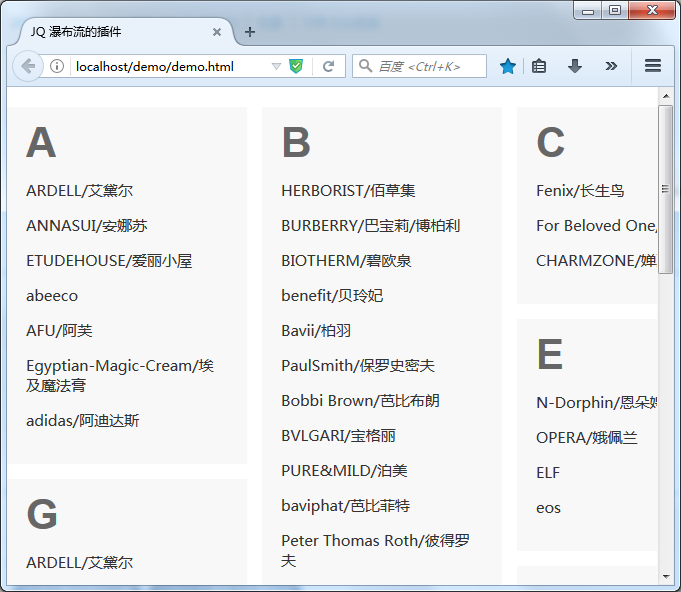Screen dimensions: 681x592
Task: Click scrollbar down arrow
Action: pyautogui.click(x=666, y=576)
